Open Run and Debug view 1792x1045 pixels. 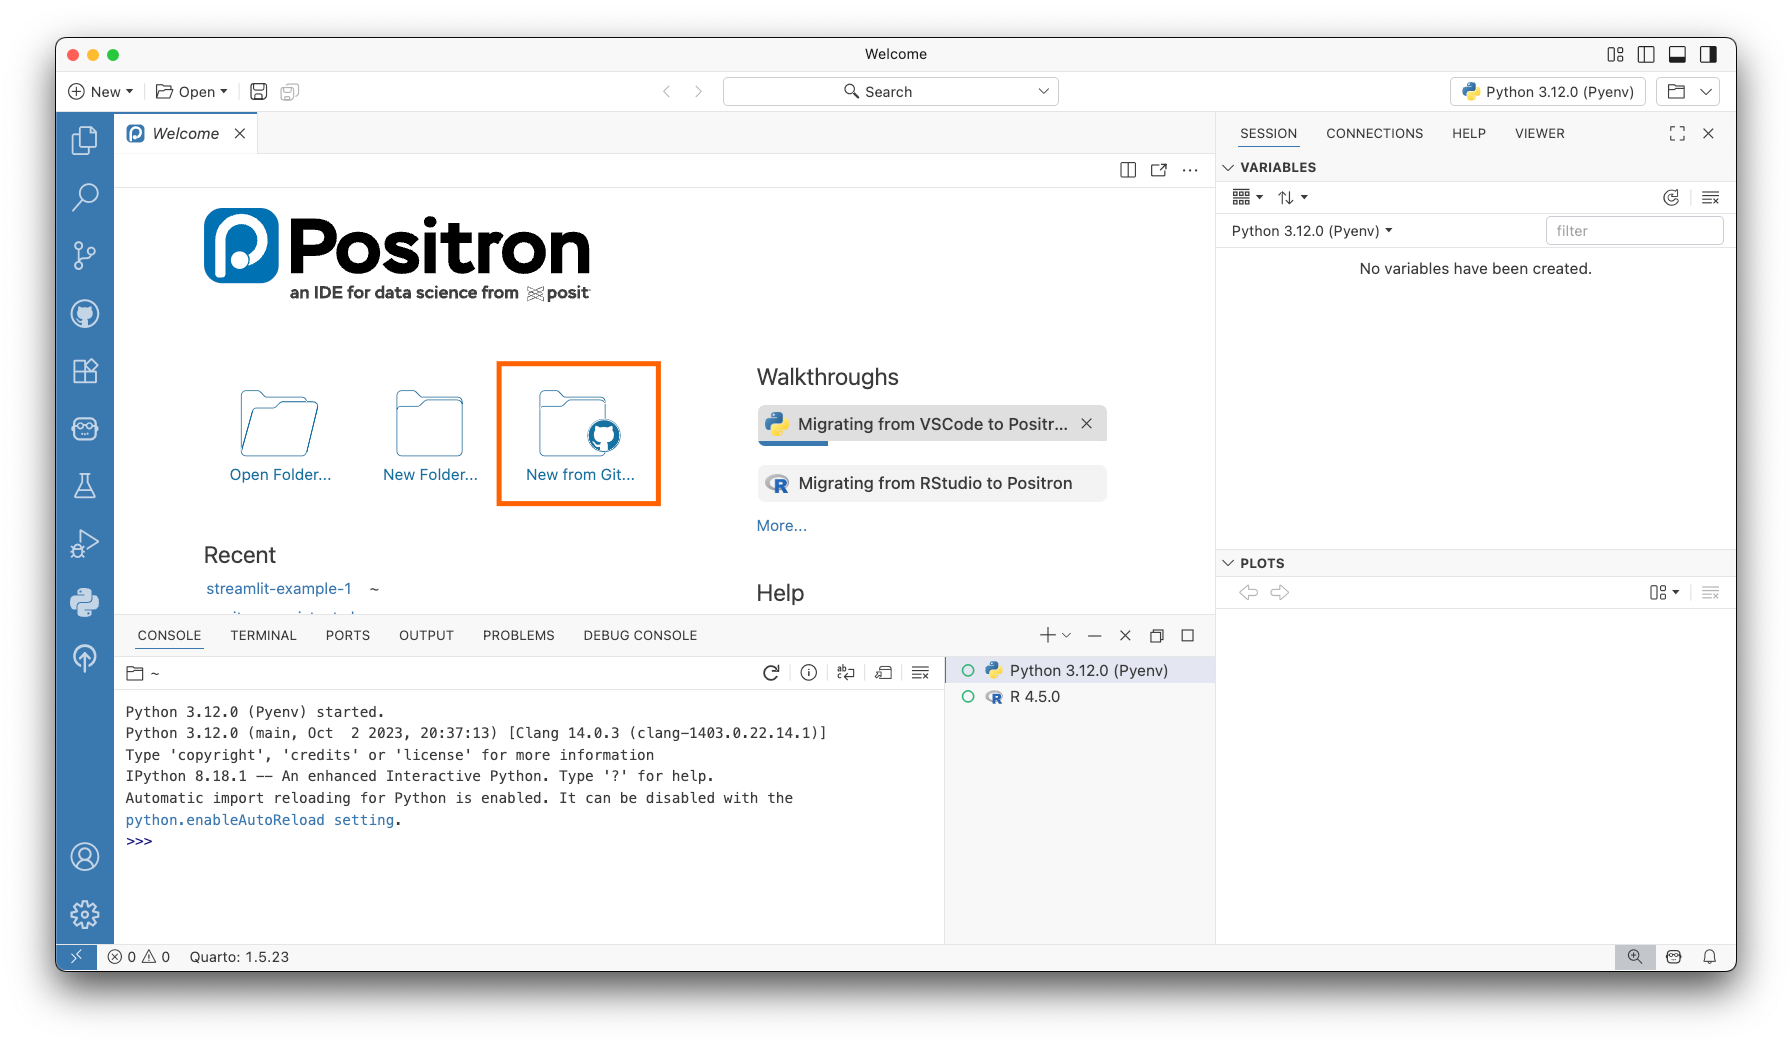(x=85, y=543)
